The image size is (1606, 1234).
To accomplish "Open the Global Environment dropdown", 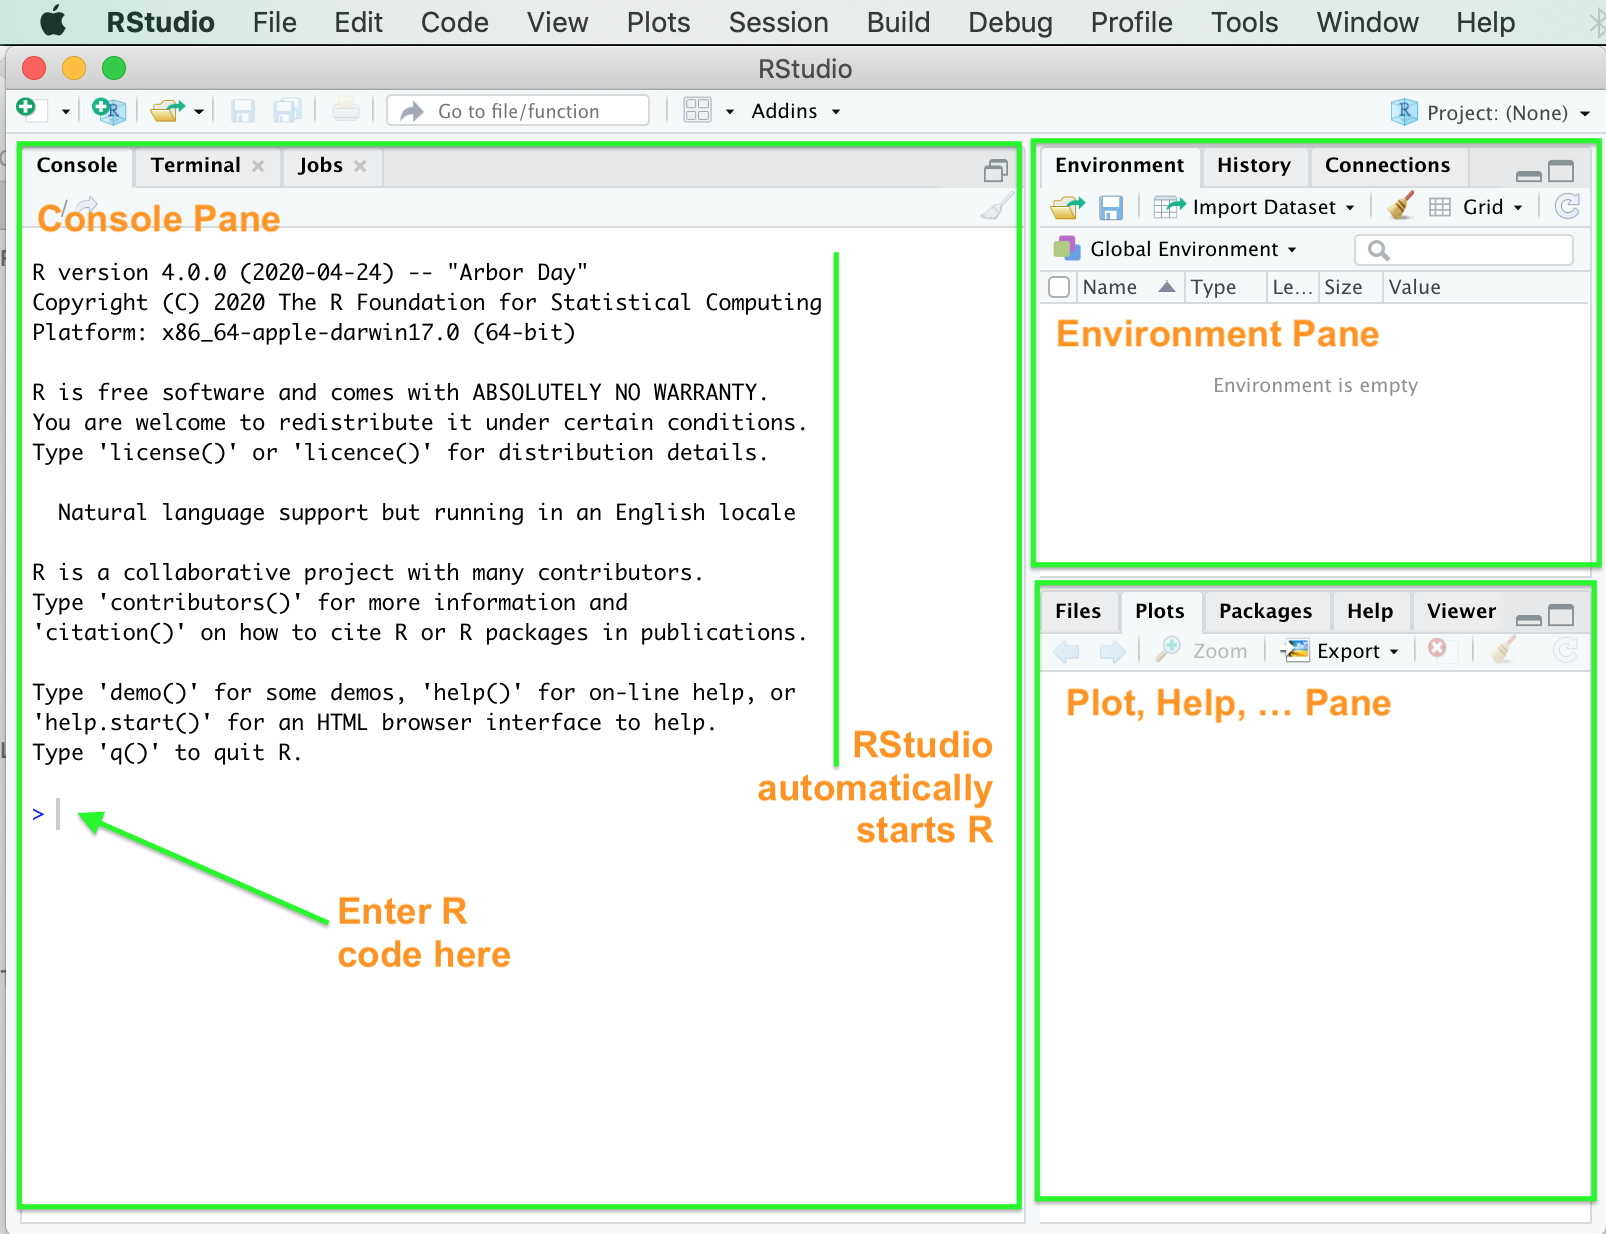I will click(1176, 249).
